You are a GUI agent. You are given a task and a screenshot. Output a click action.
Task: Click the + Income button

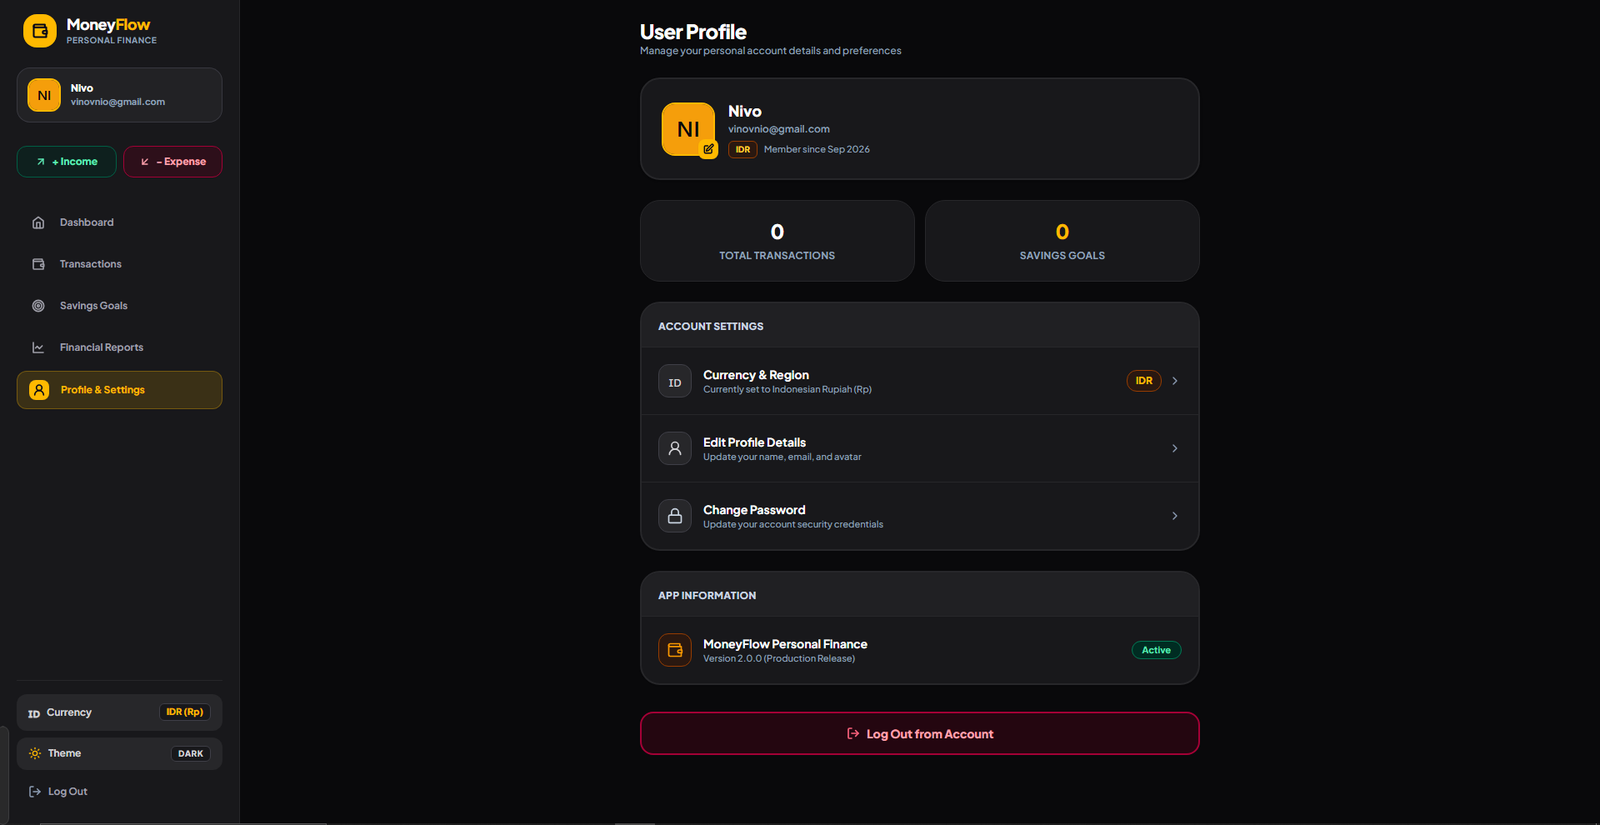[67, 161]
